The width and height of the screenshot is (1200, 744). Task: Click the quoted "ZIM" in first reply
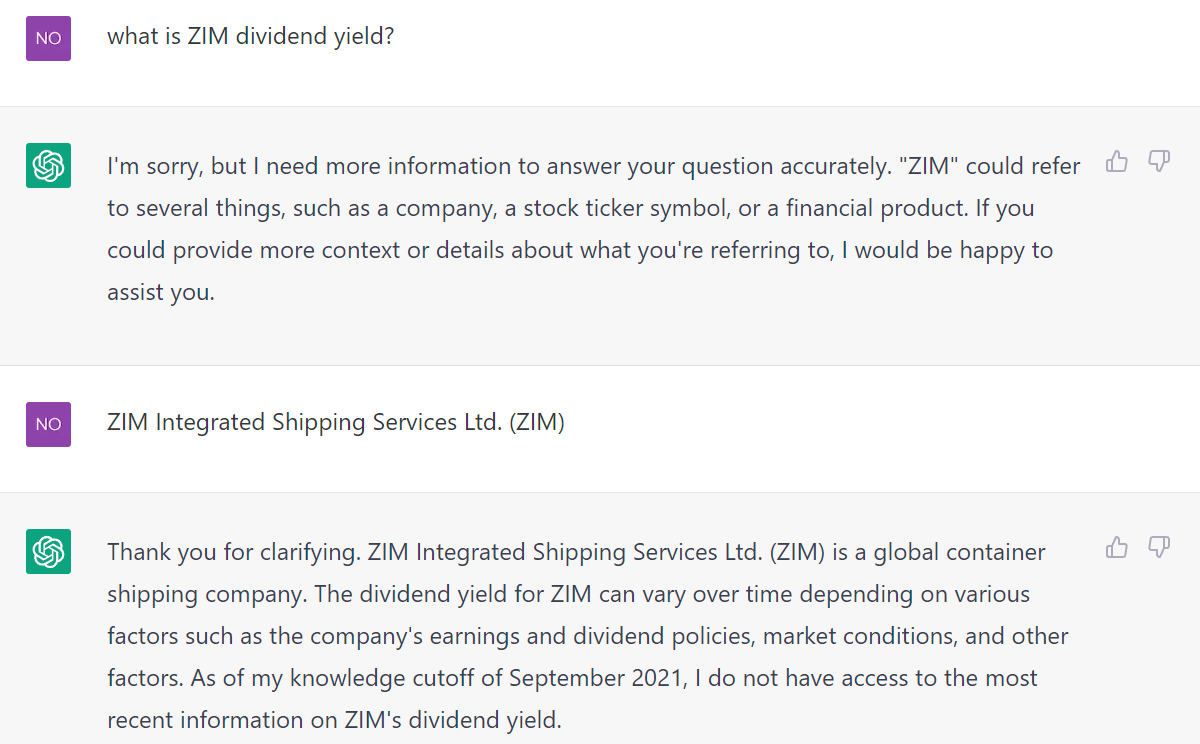(x=927, y=166)
